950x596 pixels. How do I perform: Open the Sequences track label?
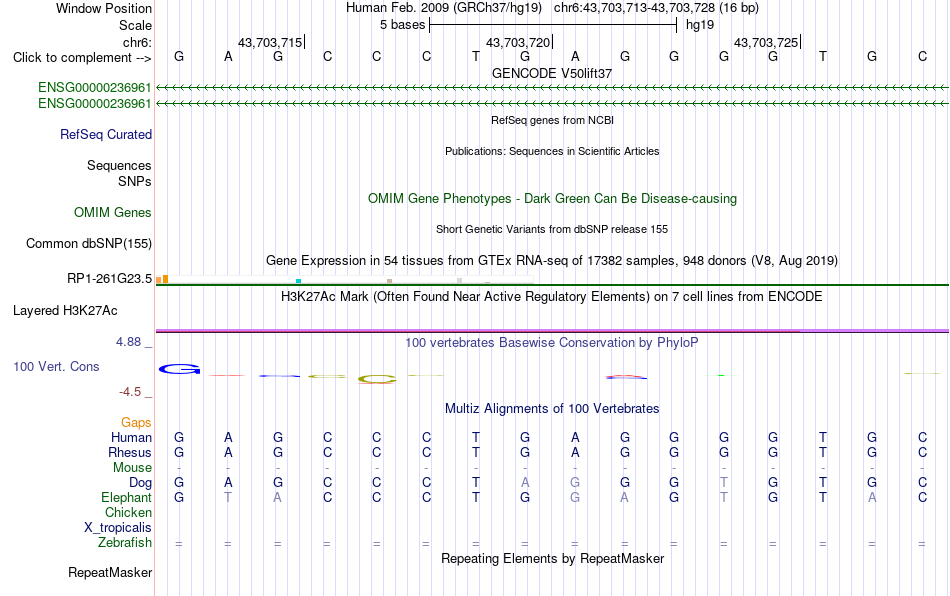coord(119,165)
